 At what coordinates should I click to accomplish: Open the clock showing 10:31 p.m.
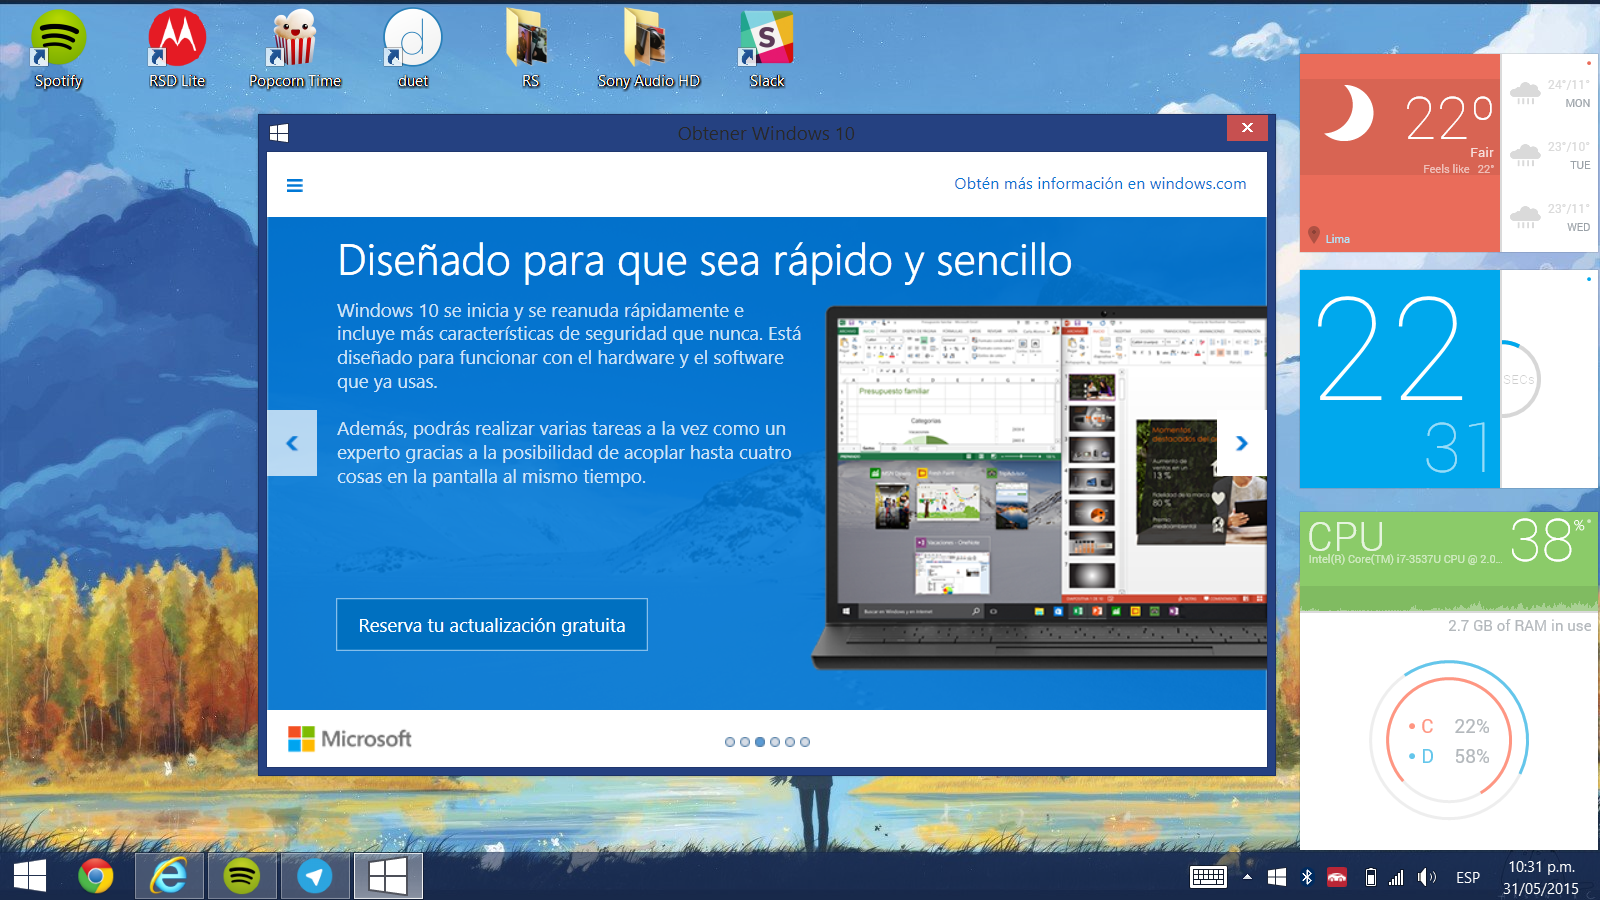(x=1541, y=877)
